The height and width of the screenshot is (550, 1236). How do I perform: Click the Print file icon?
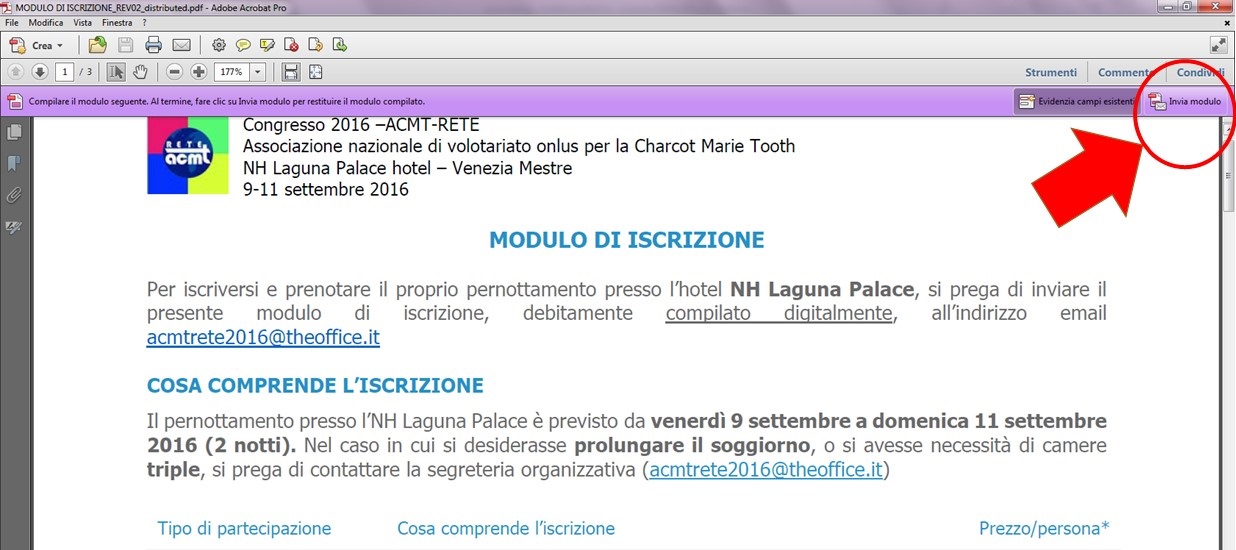click(153, 45)
